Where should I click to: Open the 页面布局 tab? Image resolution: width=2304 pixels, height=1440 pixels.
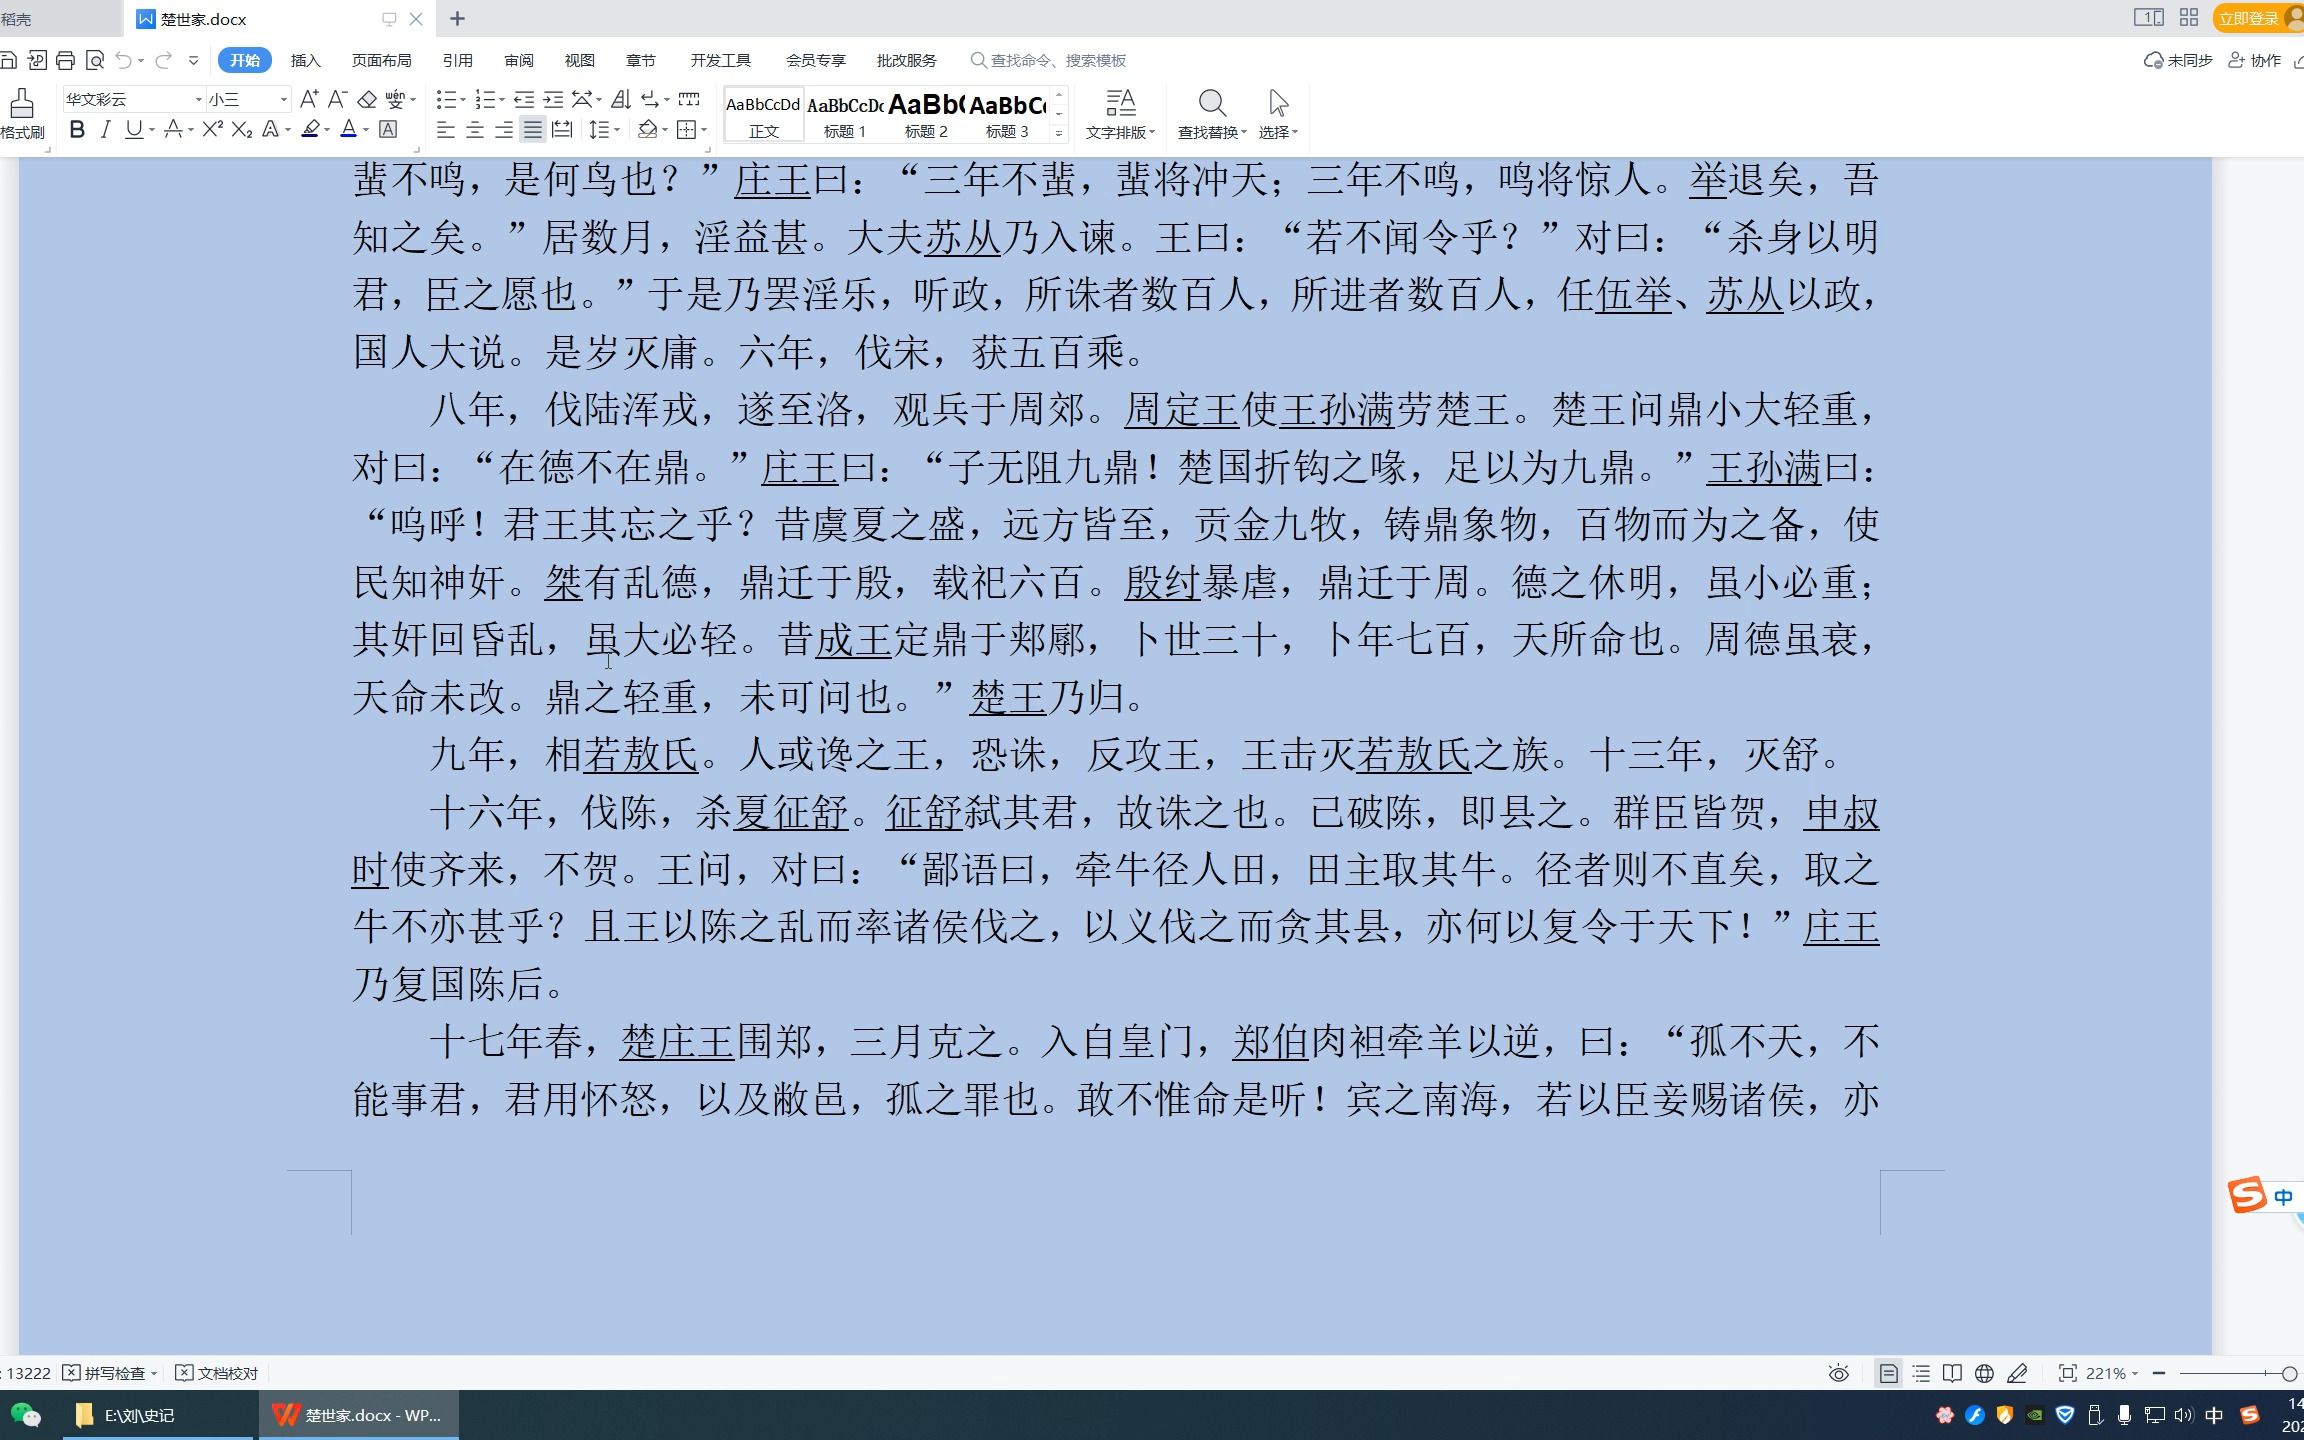pos(381,60)
